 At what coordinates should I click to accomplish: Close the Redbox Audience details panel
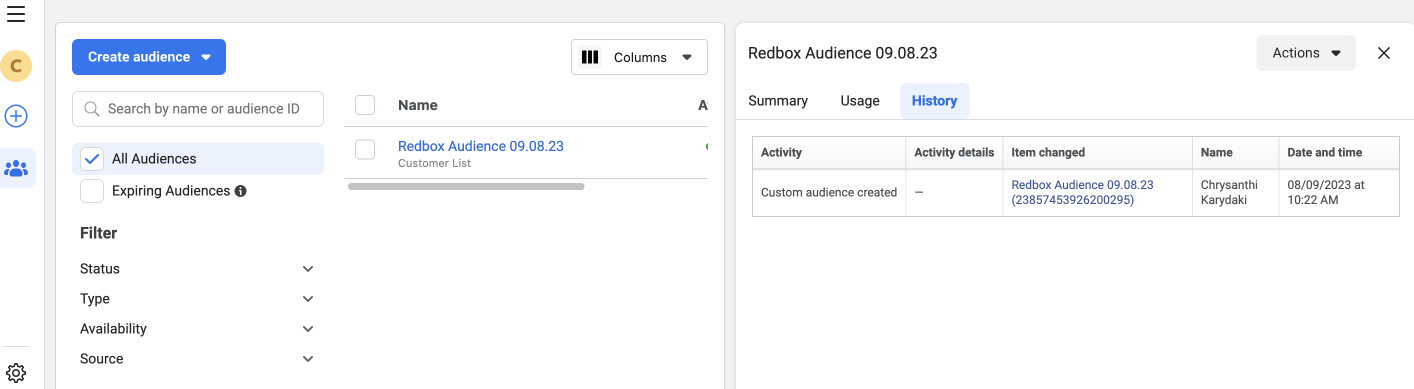[1384, 53]
